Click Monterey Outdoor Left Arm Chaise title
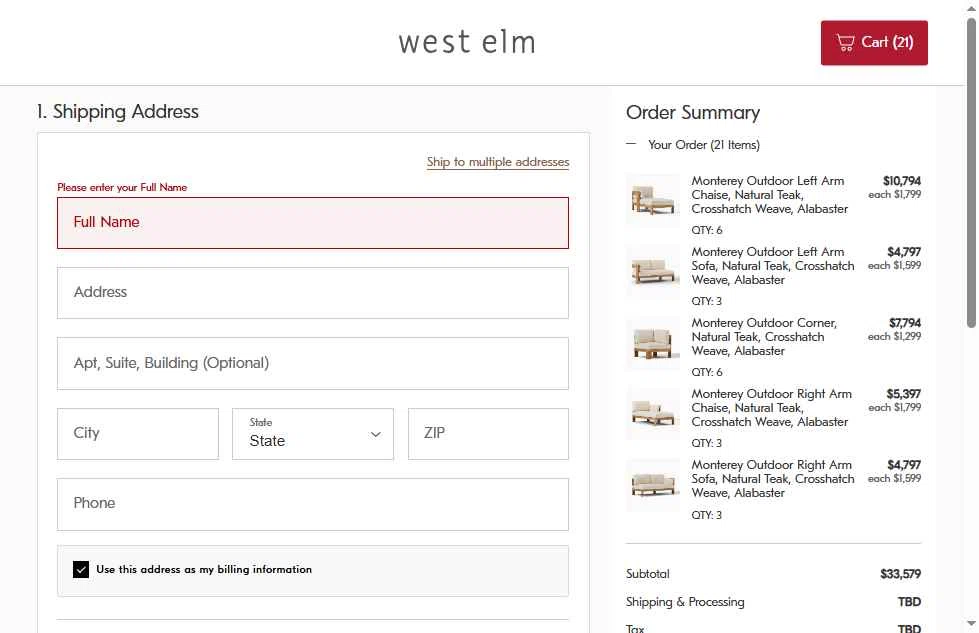 (769, 195)
